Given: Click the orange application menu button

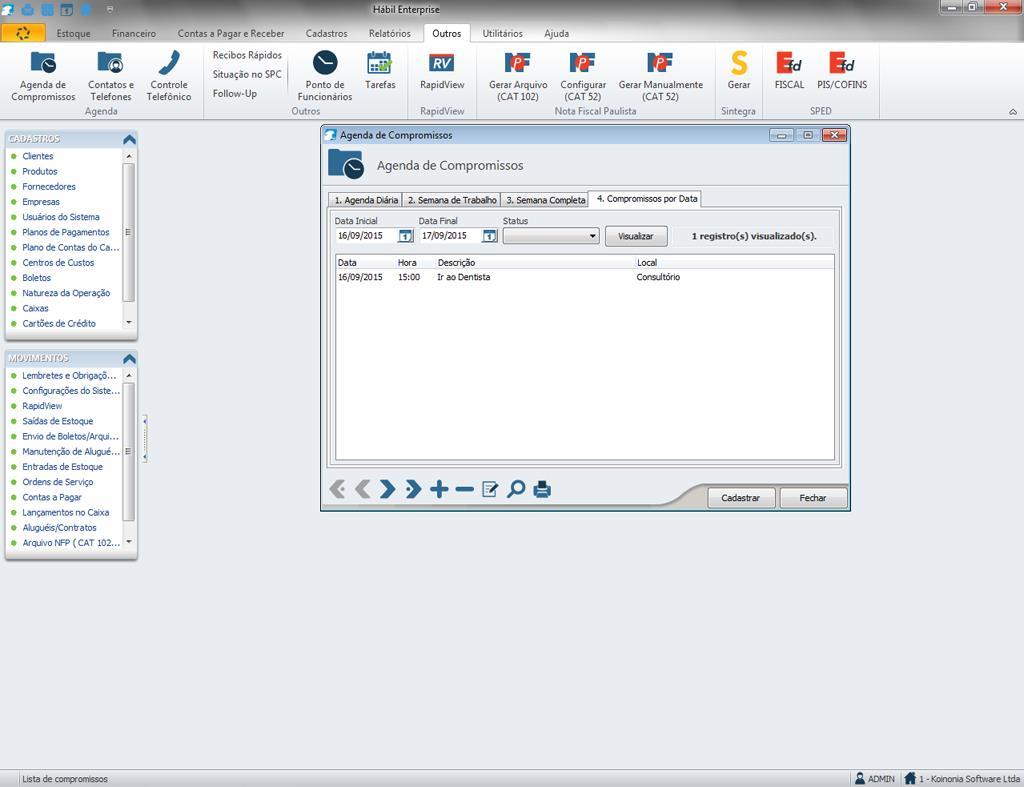Looking at the screenshot, I should click(23, 33).
